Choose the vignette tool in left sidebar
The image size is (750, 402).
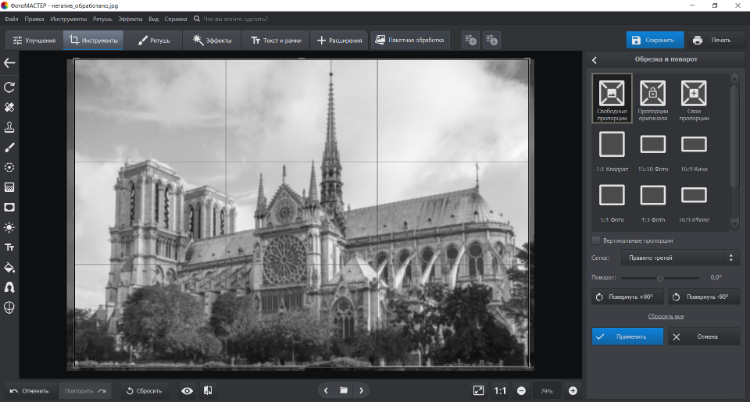click(9, 207)
